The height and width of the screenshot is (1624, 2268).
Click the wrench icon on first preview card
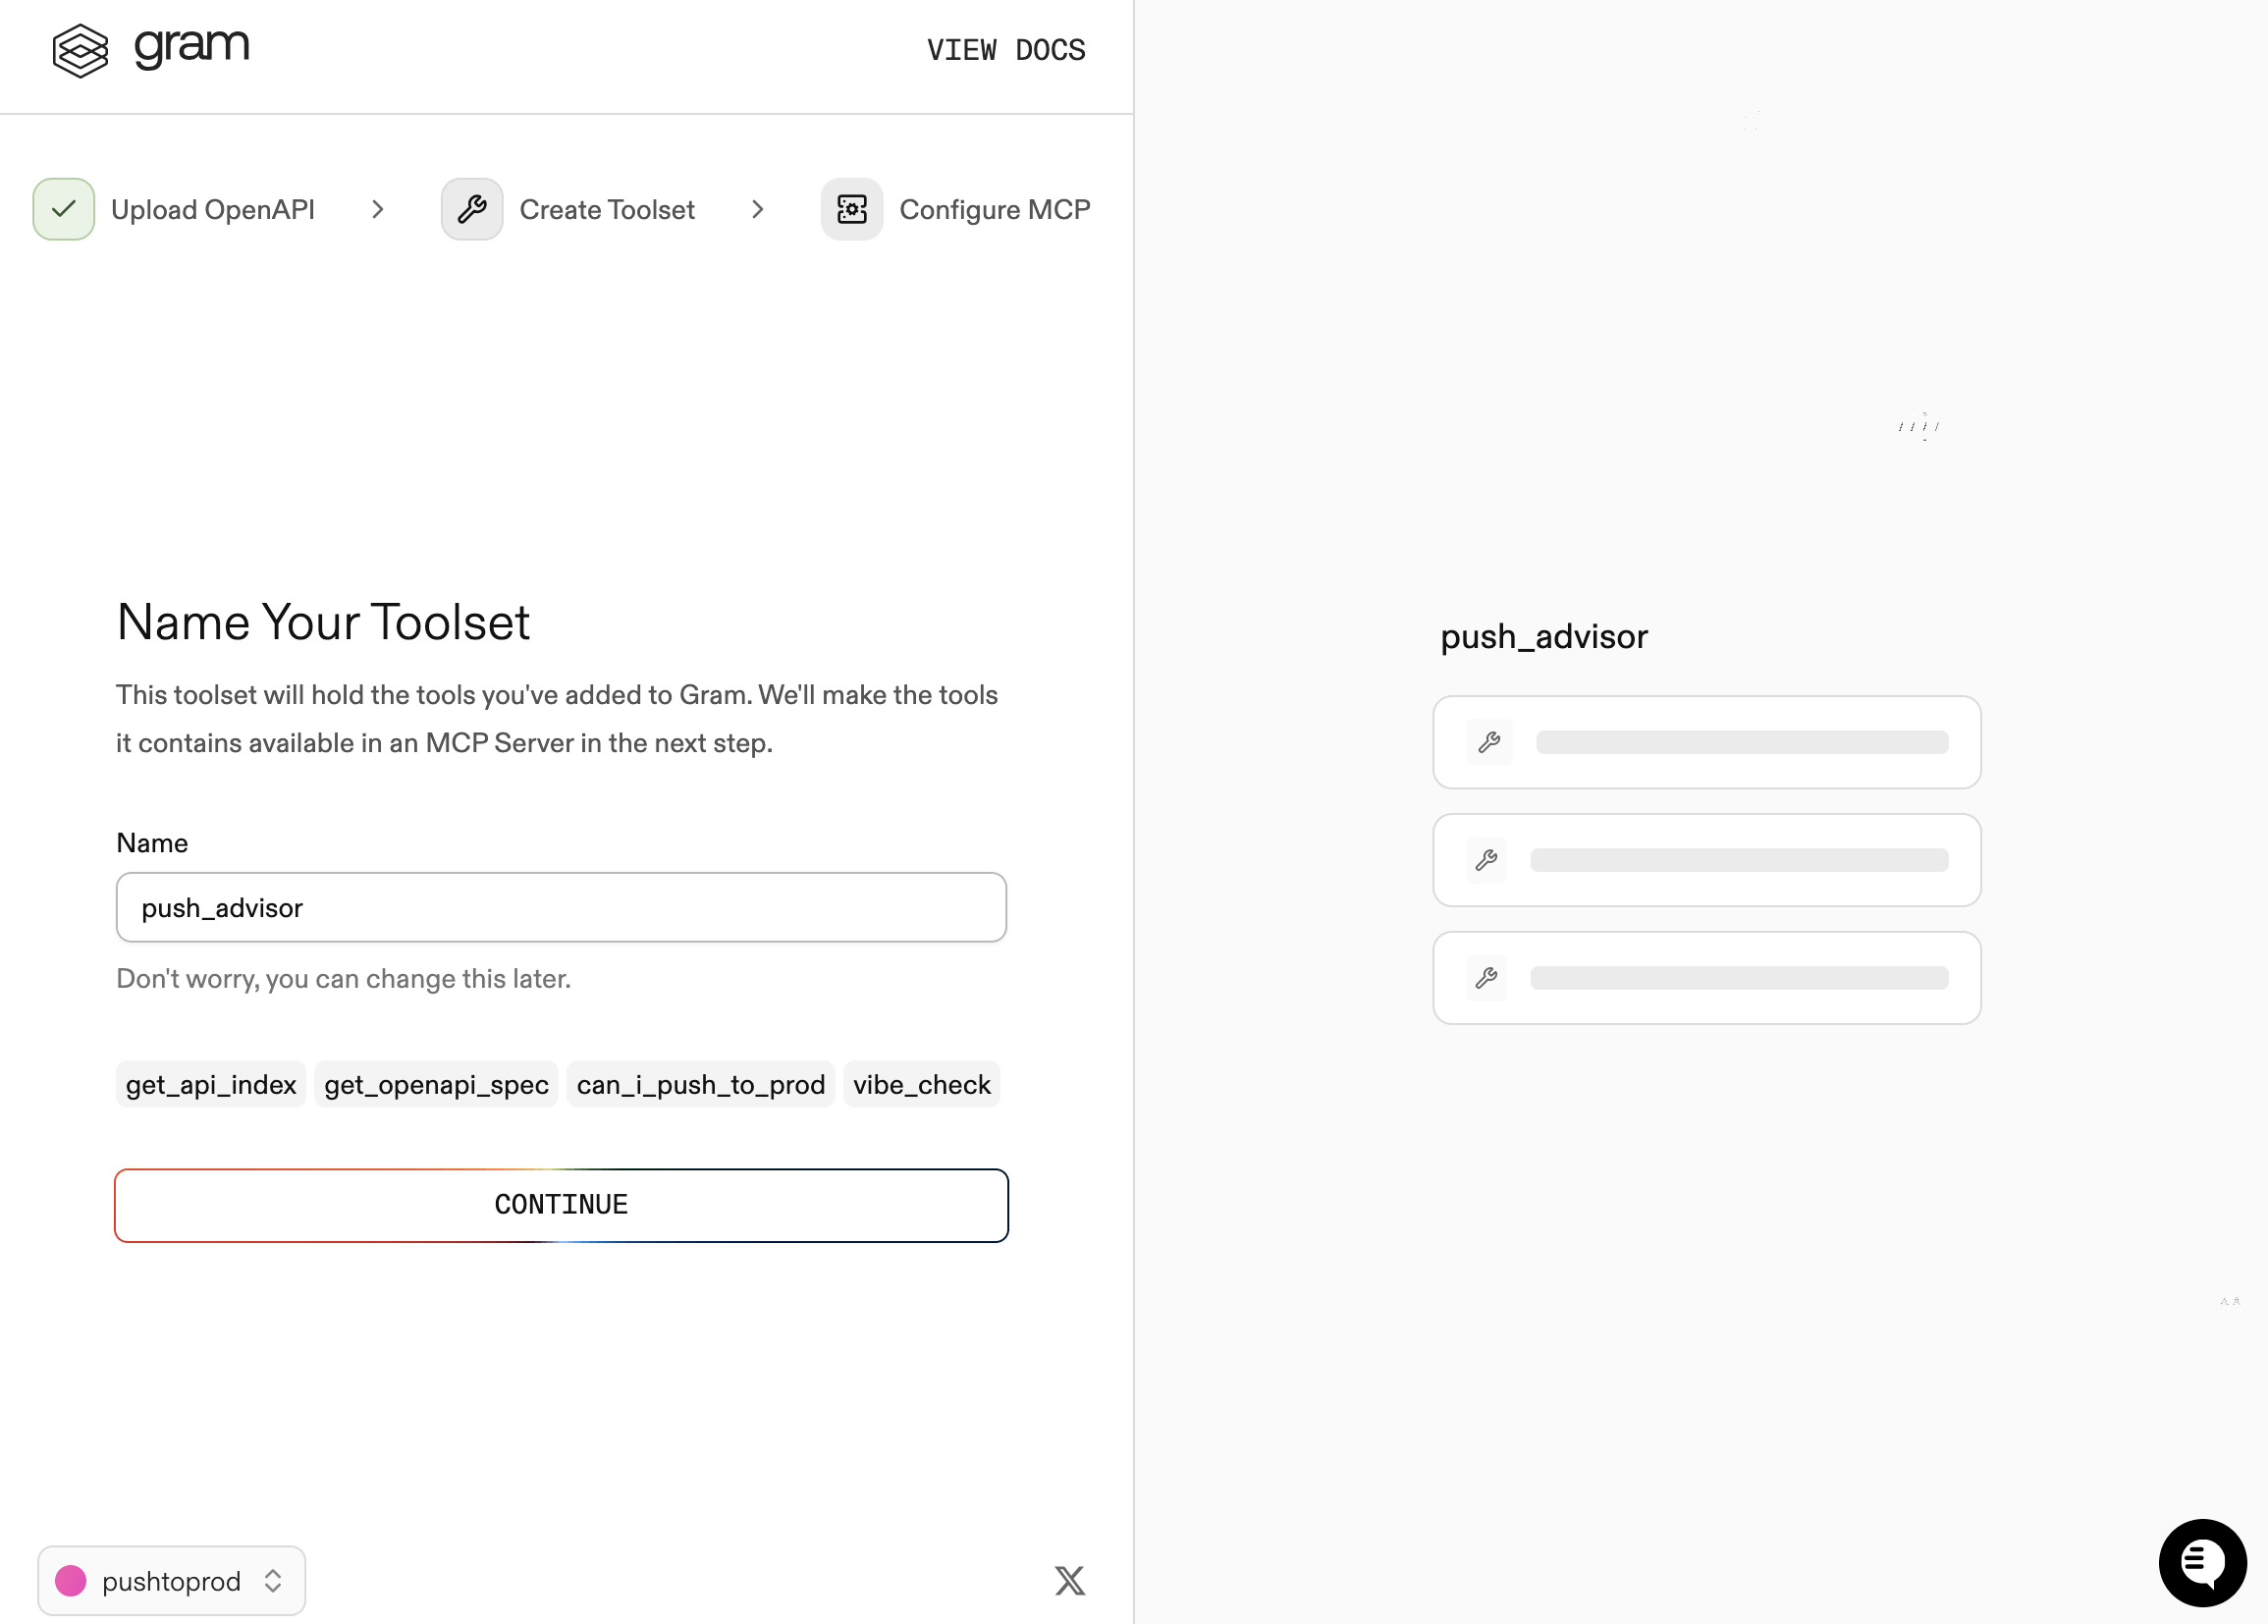(1489, 742)
